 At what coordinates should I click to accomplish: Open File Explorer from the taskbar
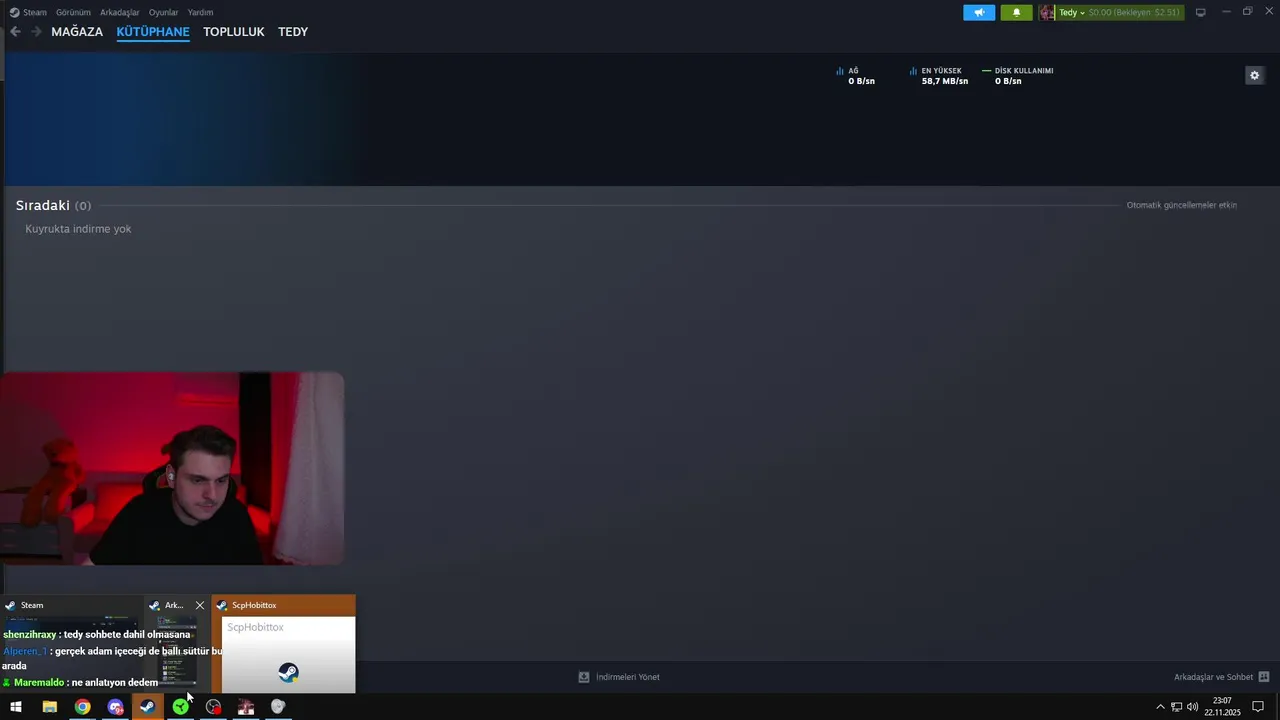49,707
